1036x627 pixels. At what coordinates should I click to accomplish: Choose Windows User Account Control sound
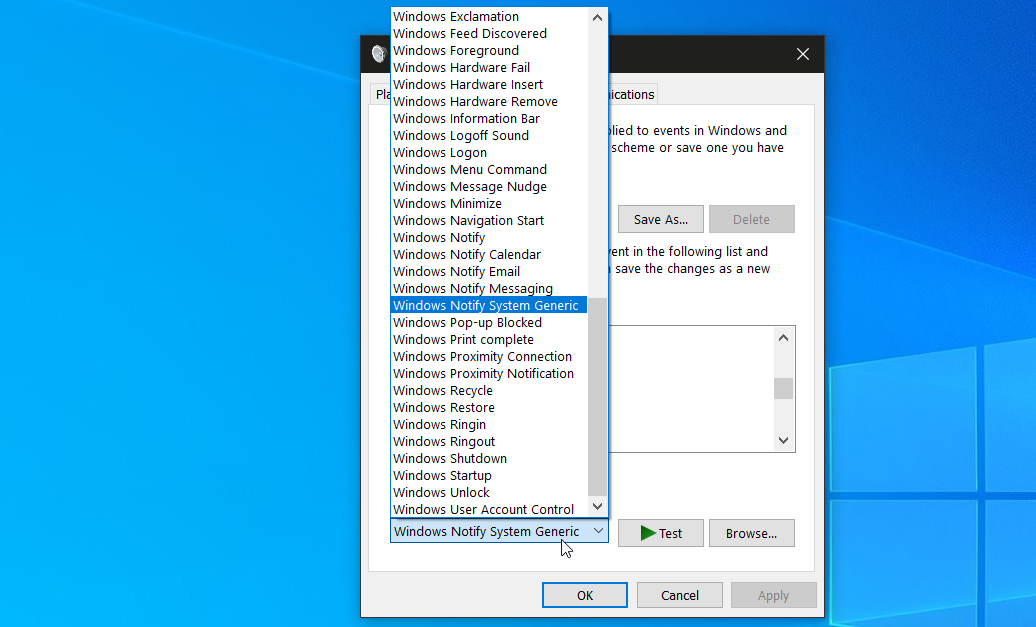click(489, 509)
